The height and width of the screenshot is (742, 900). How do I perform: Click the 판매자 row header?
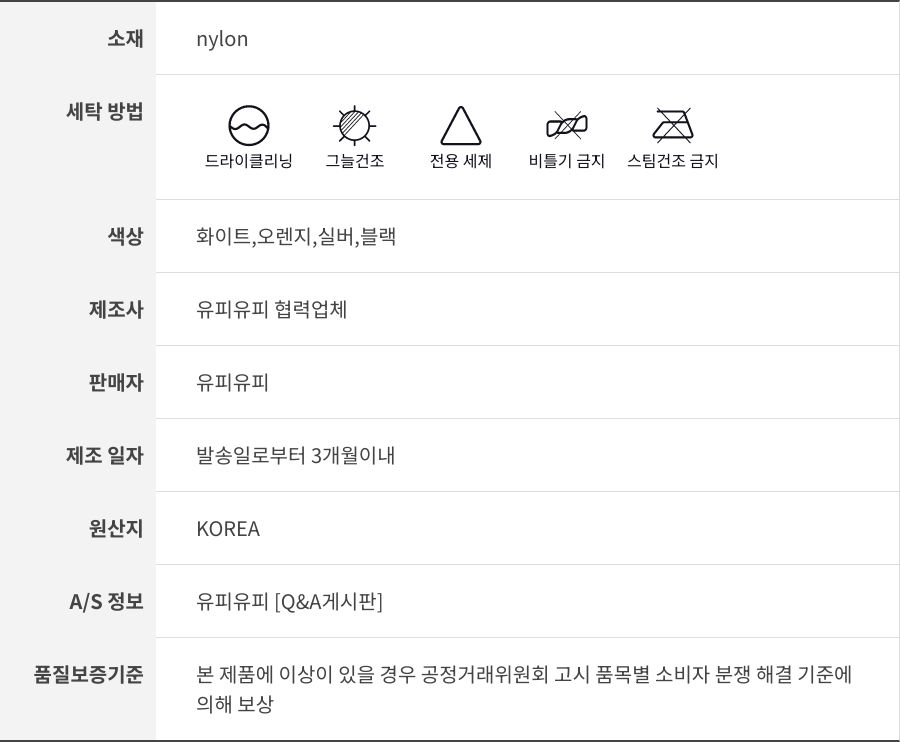(x=115, y=383)
